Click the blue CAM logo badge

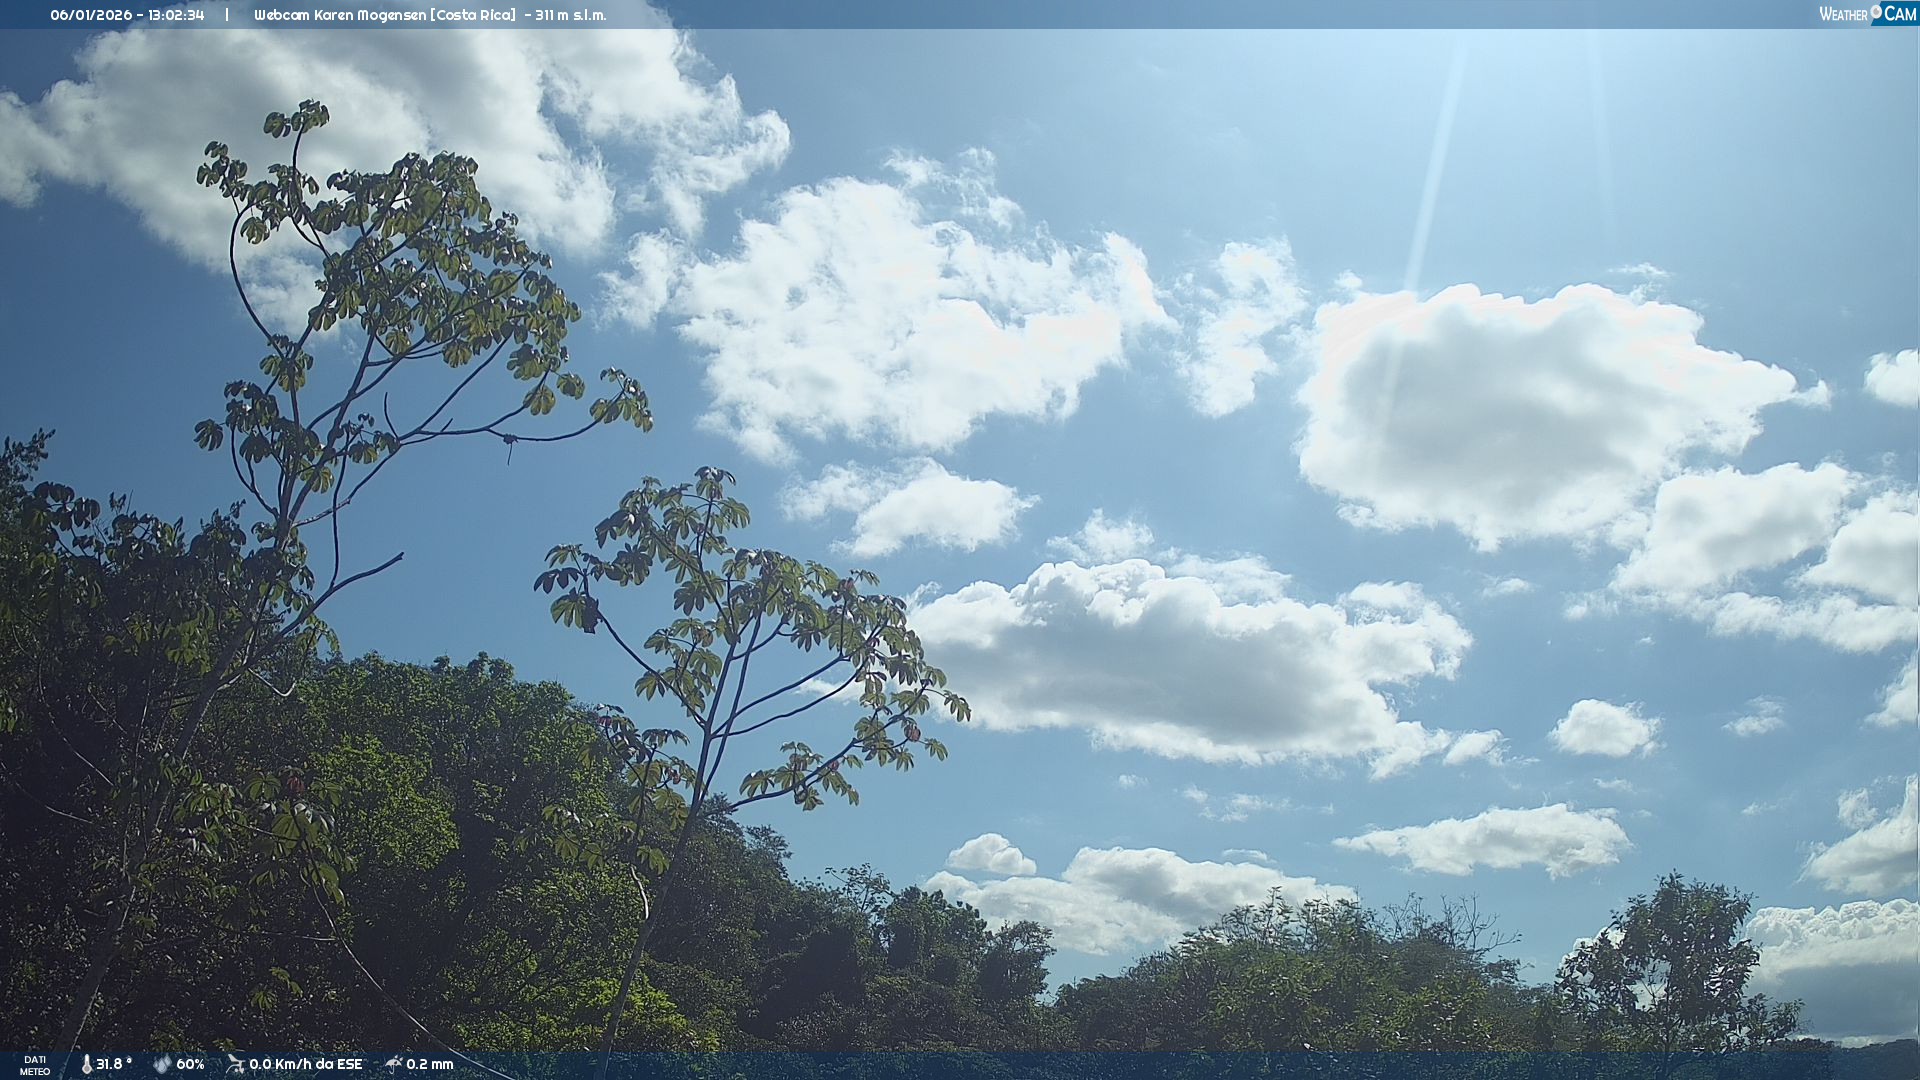coord(1899,14)
